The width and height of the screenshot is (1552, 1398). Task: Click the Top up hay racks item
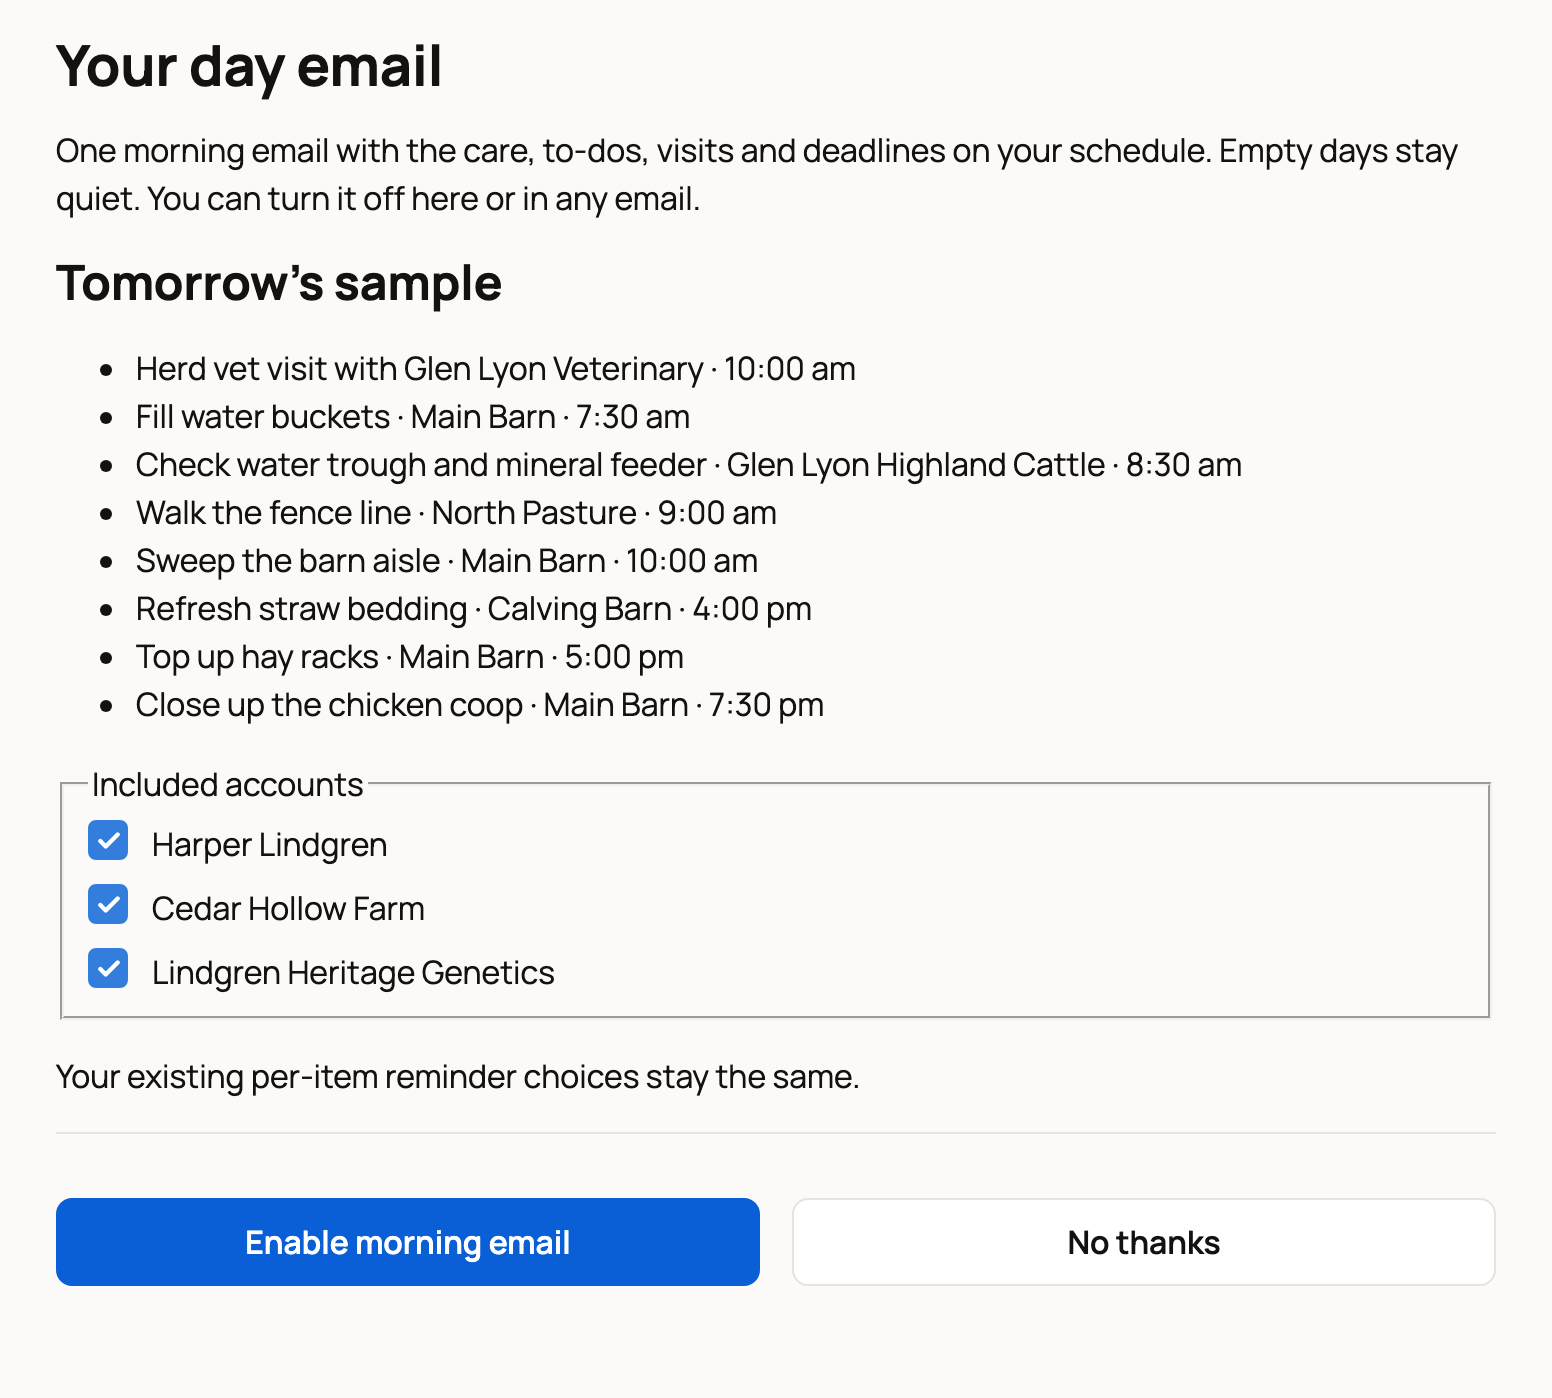click(x=410, y=657)
